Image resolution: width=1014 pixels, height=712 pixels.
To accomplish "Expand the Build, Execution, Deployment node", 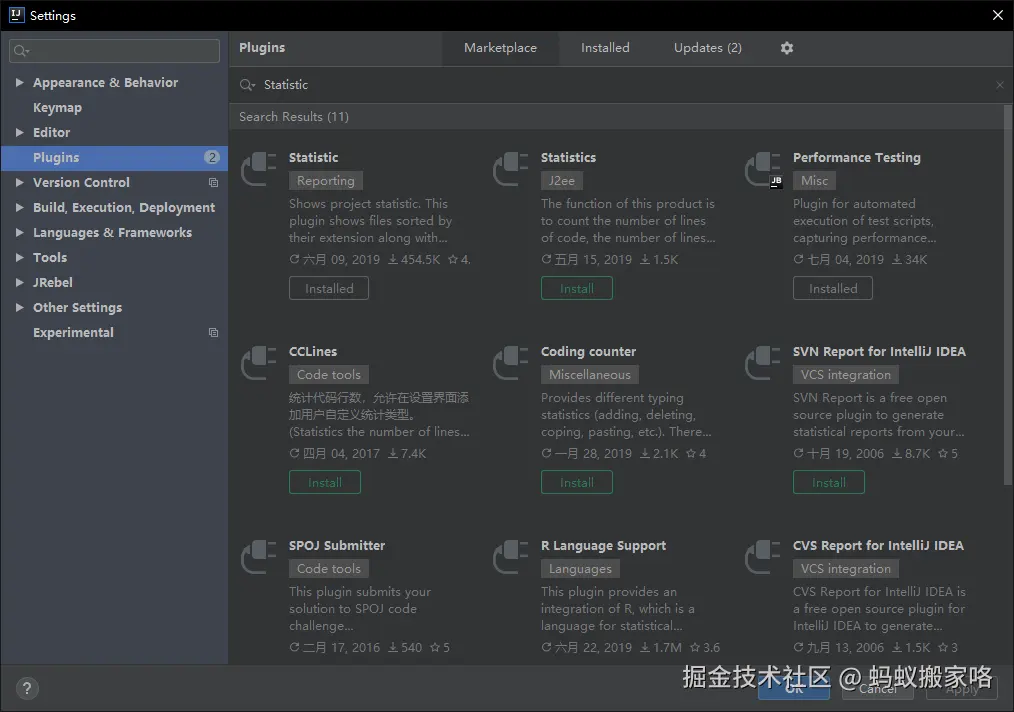I will [19, 208].
